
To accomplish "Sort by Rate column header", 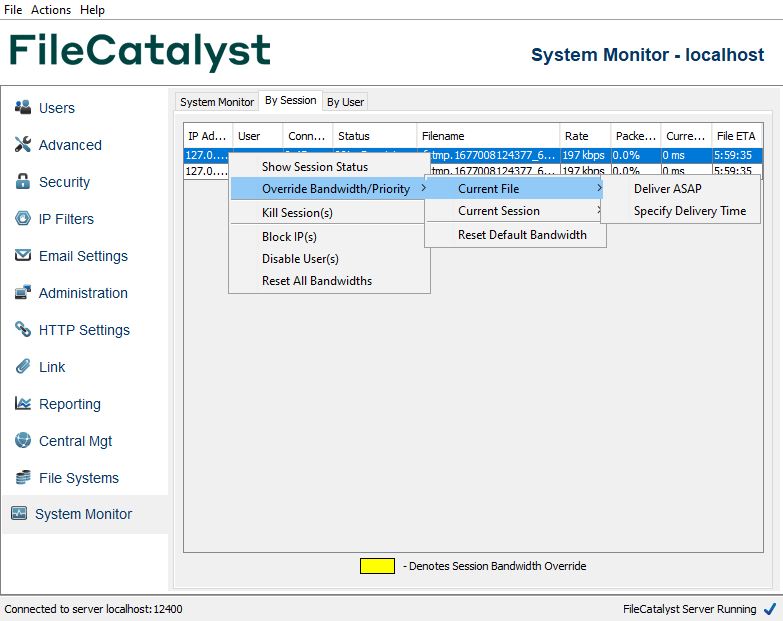I will [x=585, y=136].
